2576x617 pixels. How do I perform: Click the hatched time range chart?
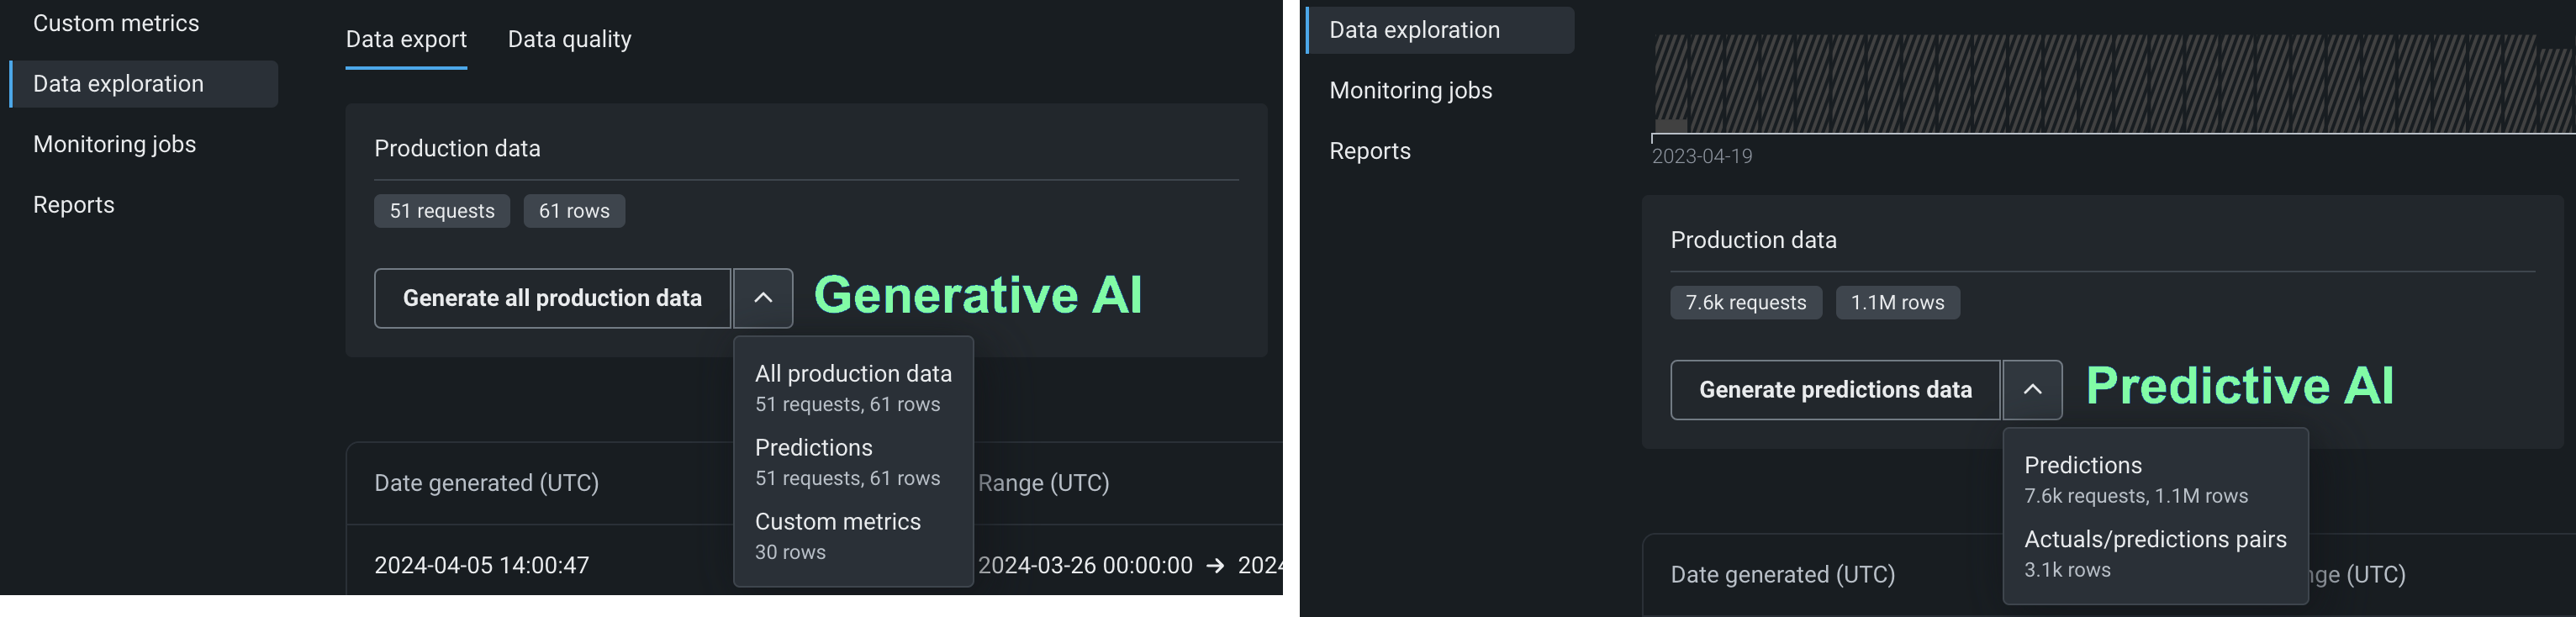[2110, 83]
